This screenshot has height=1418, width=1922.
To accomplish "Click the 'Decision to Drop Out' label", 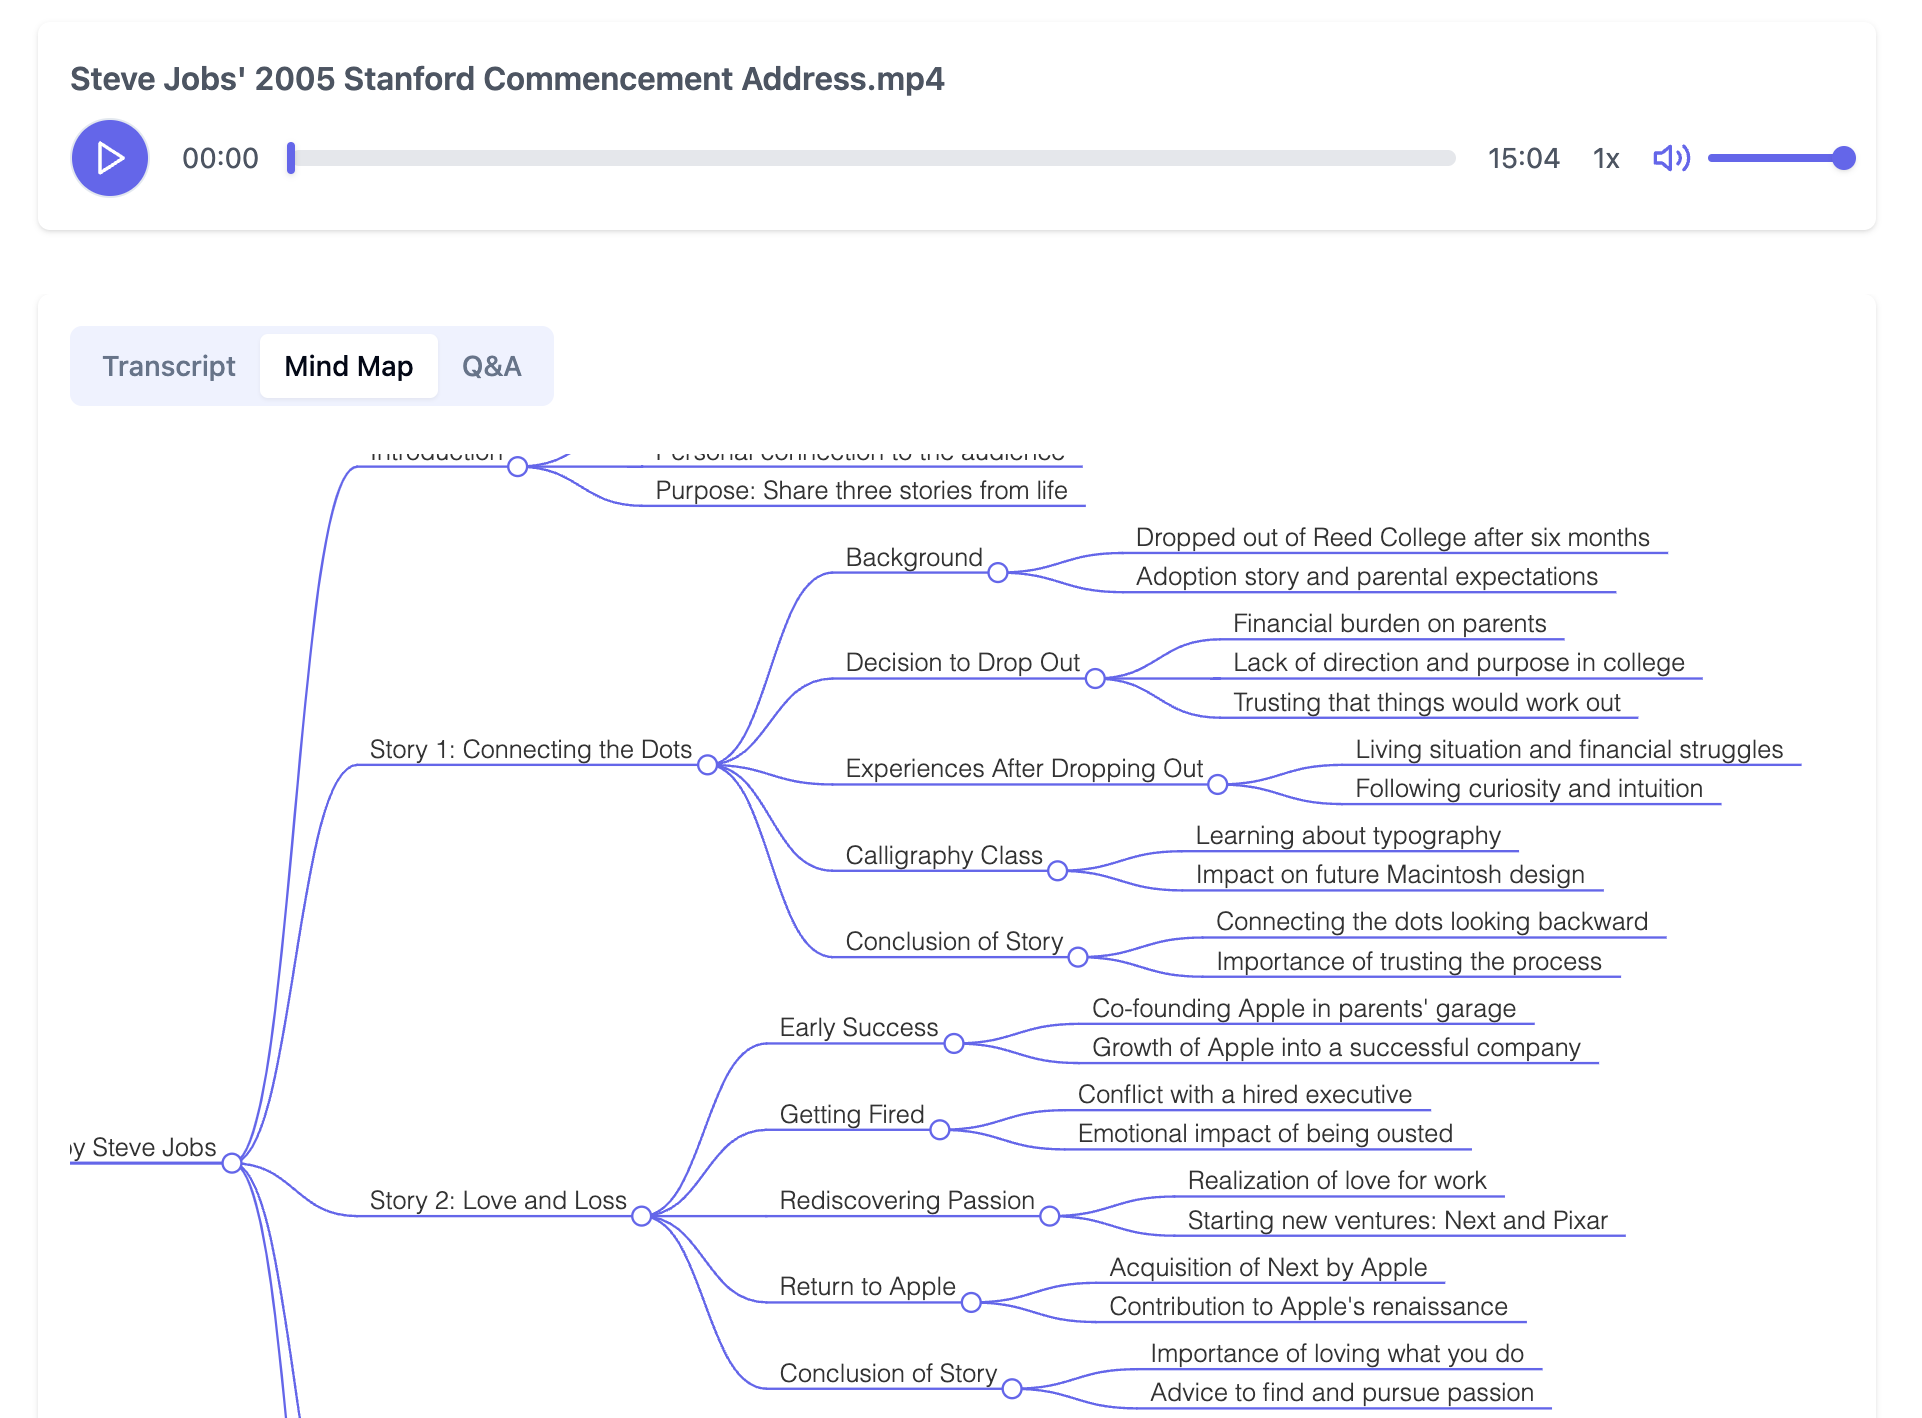I will click(962, 662).
